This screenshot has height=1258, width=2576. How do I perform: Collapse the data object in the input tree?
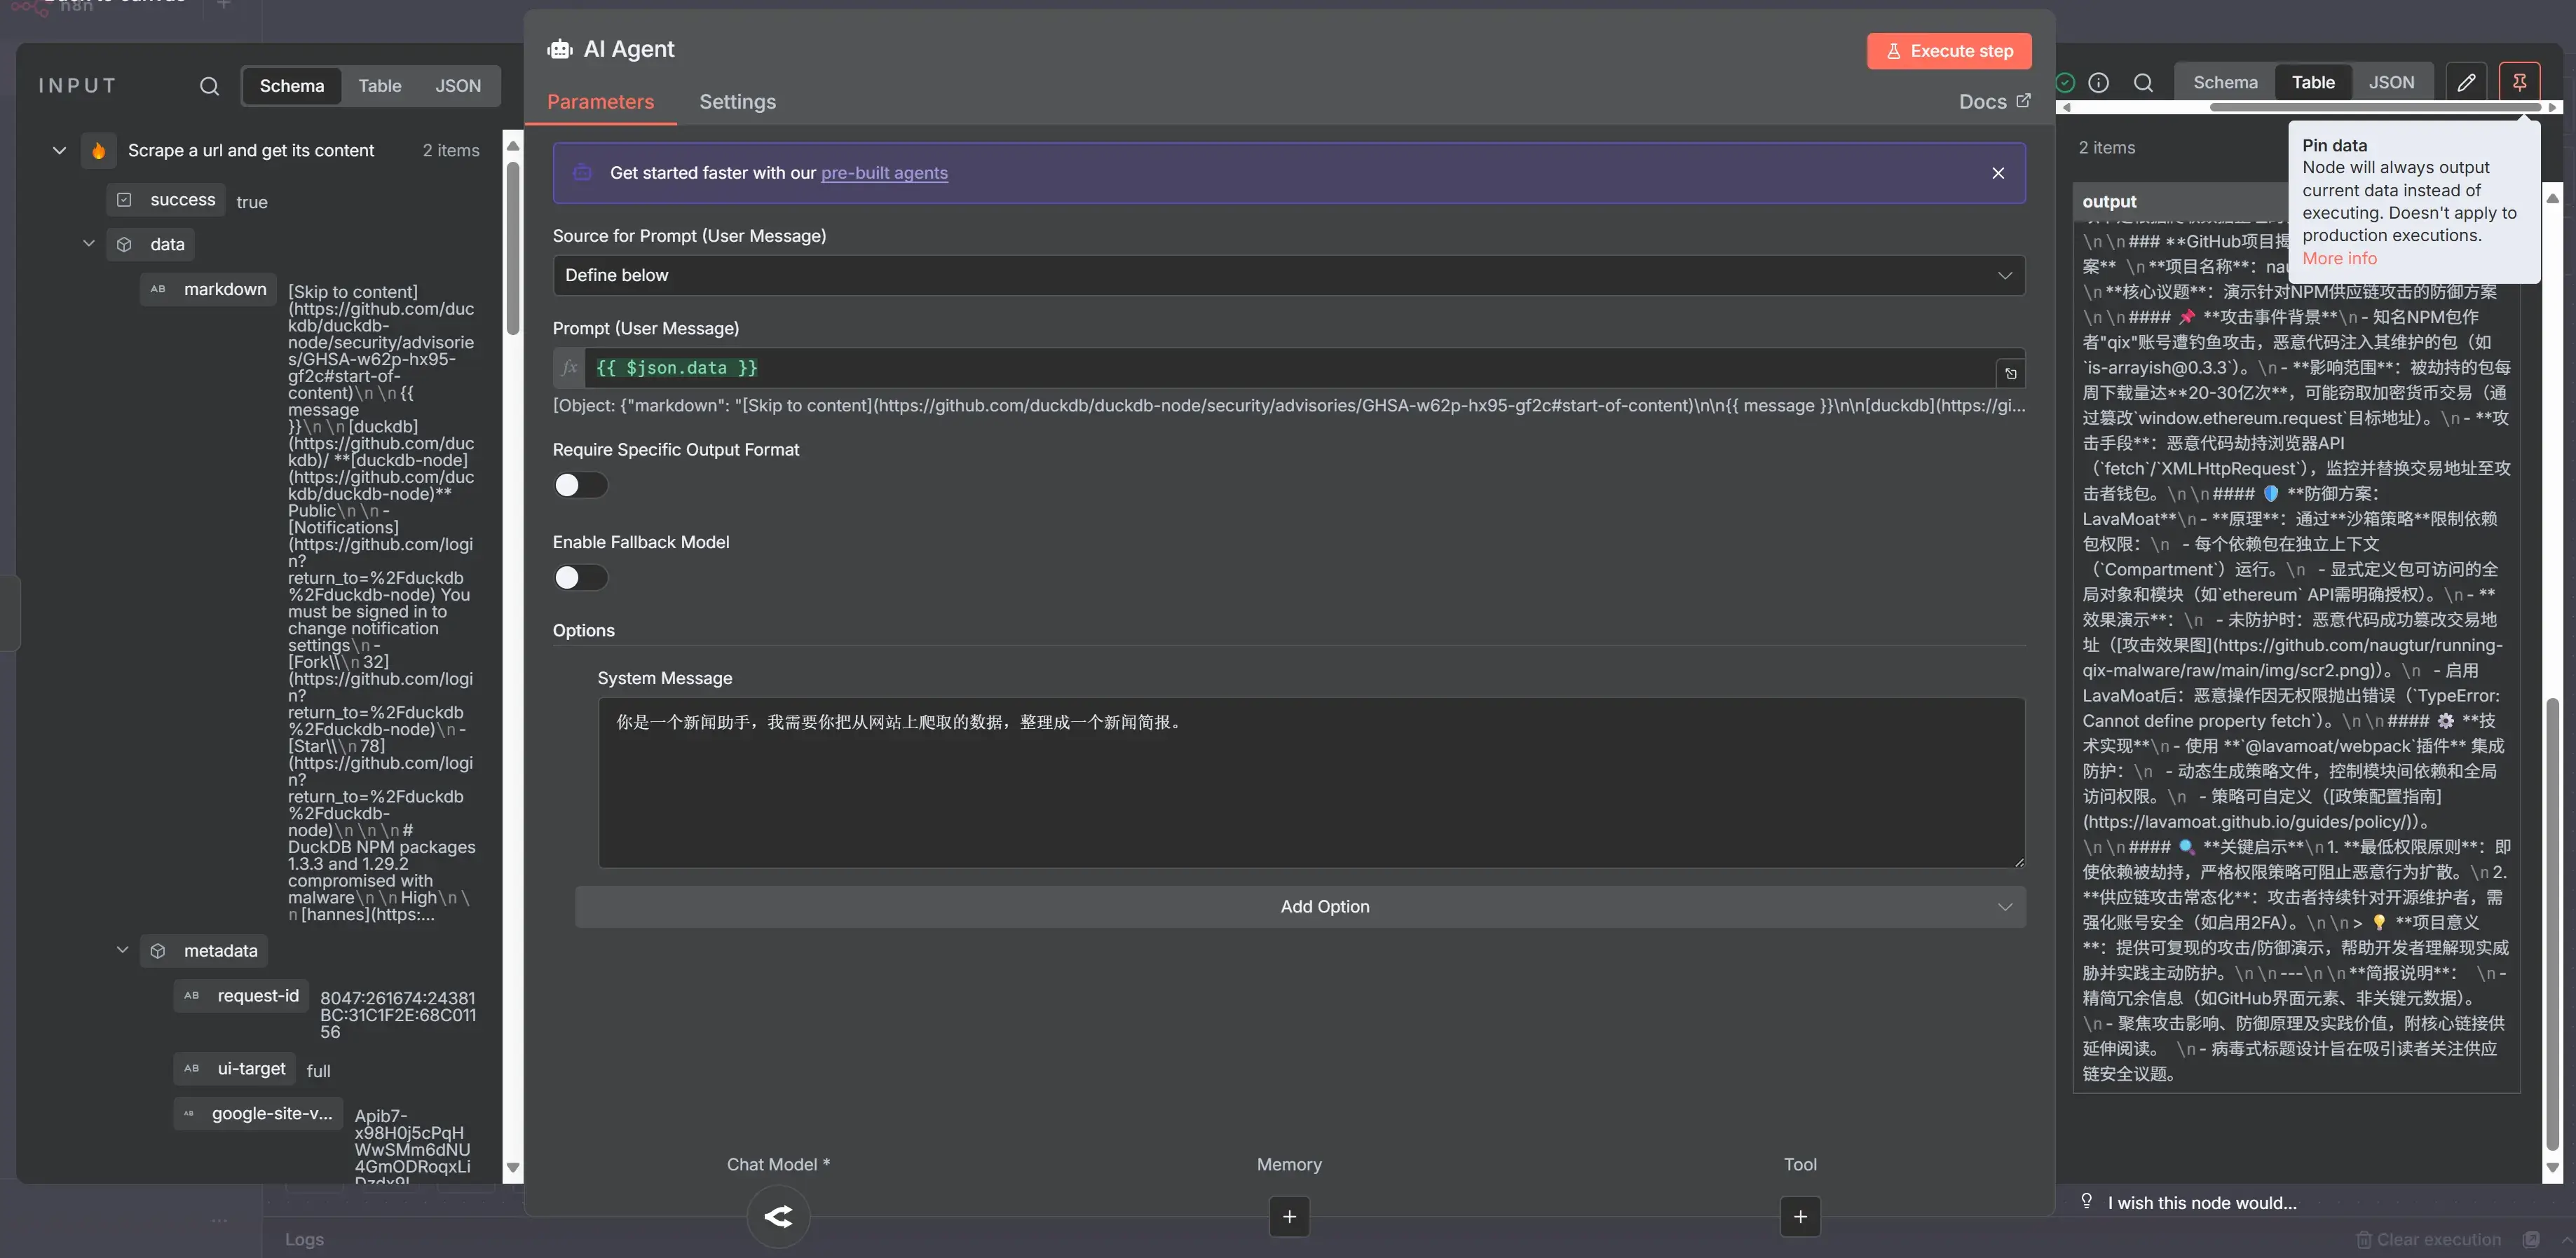pos(89,244)
